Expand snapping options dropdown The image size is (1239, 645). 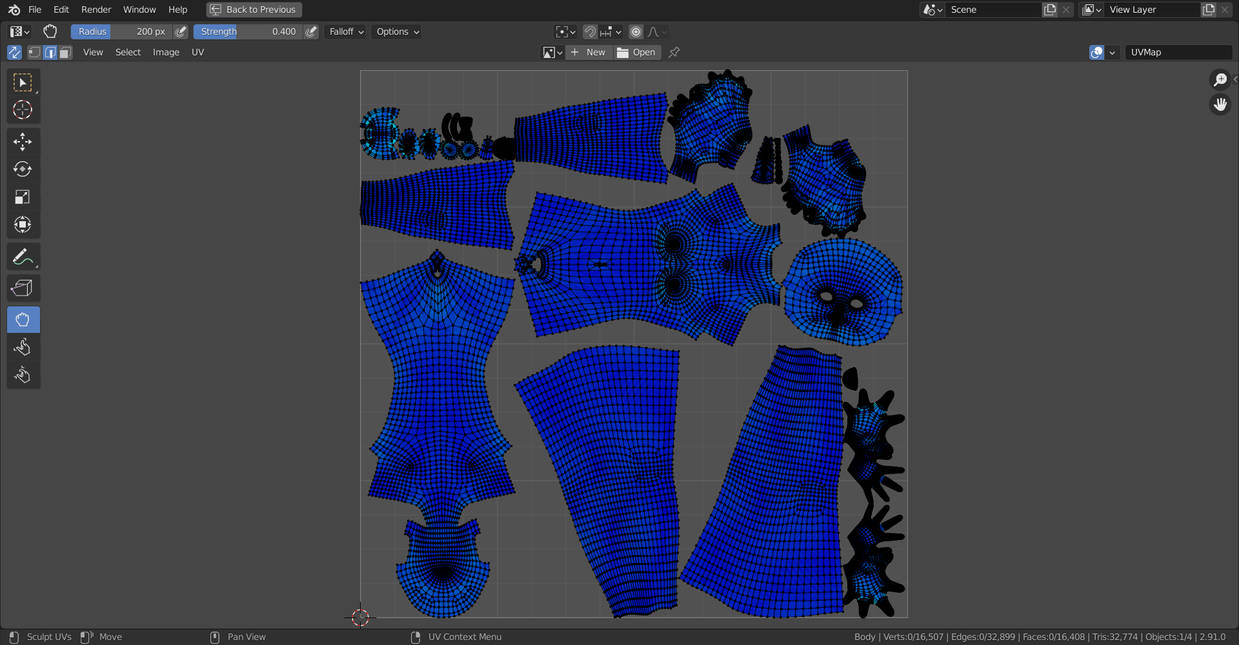coord(609,32)
